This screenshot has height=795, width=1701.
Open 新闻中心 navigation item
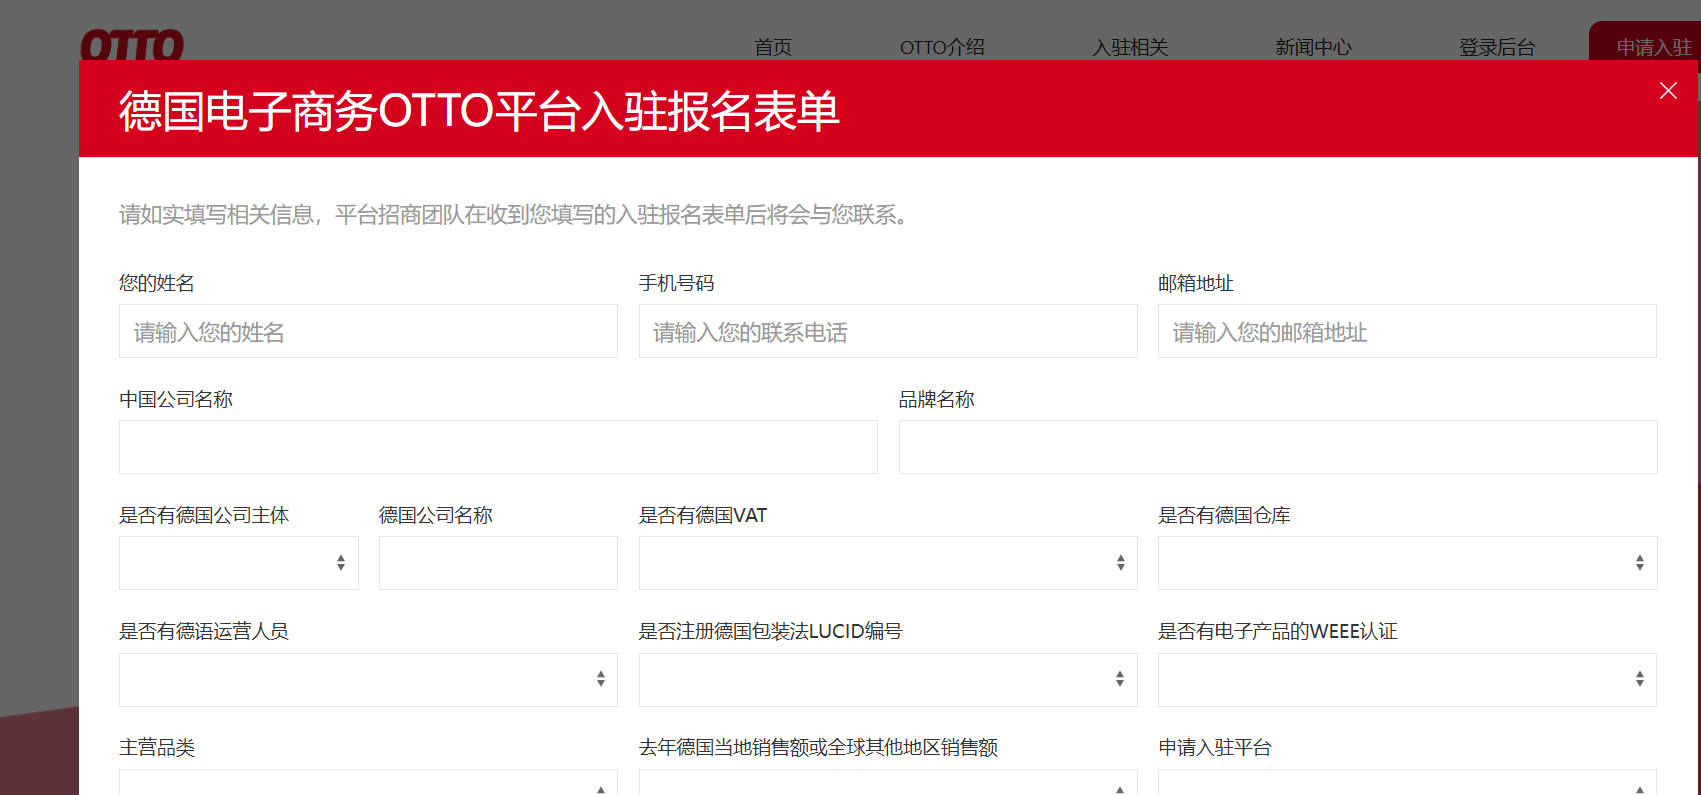coord(1313,47)
